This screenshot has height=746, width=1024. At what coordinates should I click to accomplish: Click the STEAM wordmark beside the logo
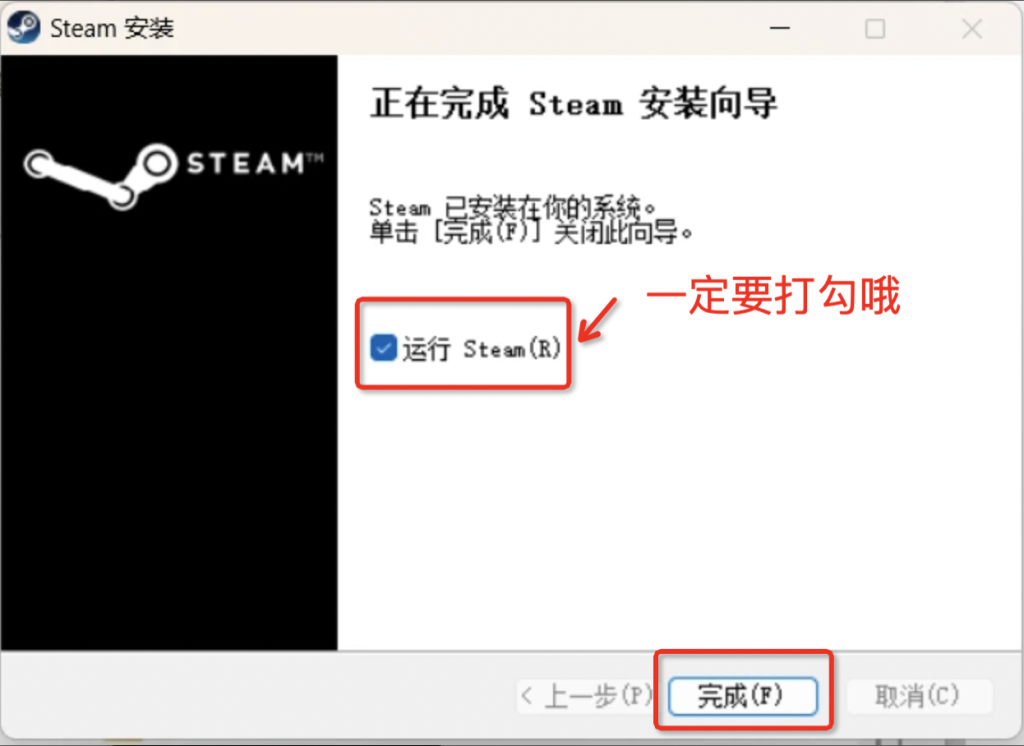click(246, 163)
